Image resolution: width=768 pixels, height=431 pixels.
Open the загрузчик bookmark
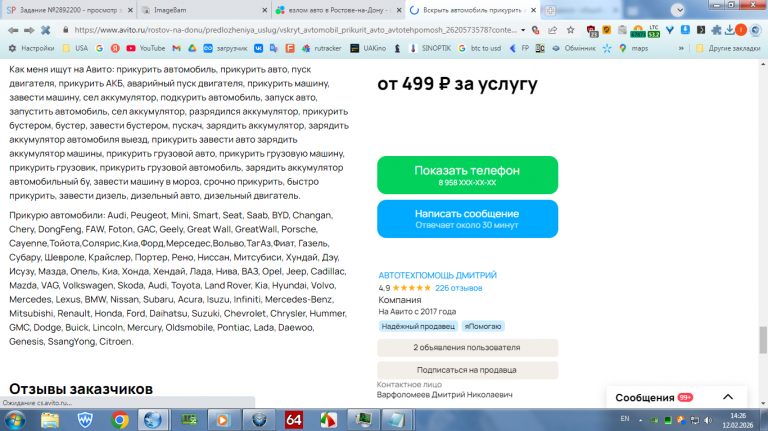[x=225, y=48]
